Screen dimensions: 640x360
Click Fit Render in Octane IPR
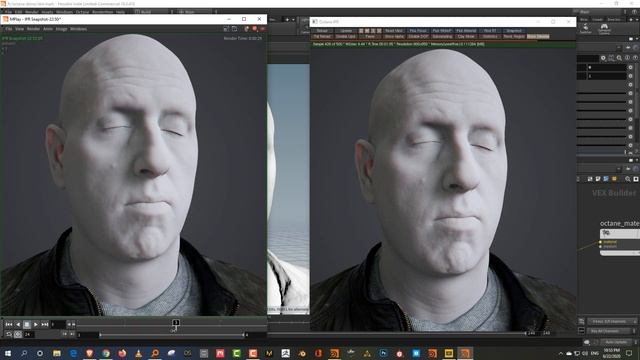tap(322, 36)
